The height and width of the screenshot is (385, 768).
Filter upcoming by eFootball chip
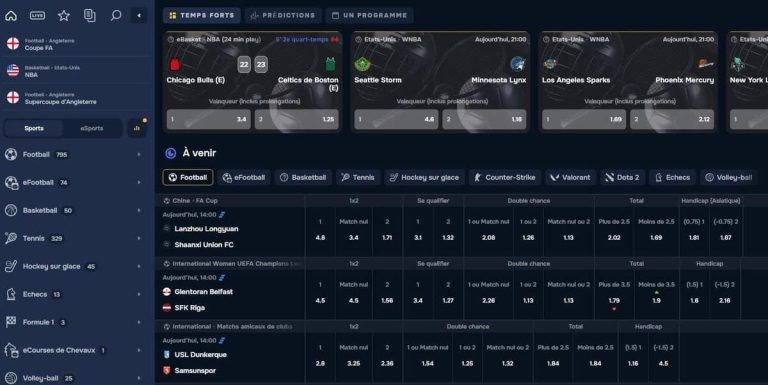pos(243,177)
